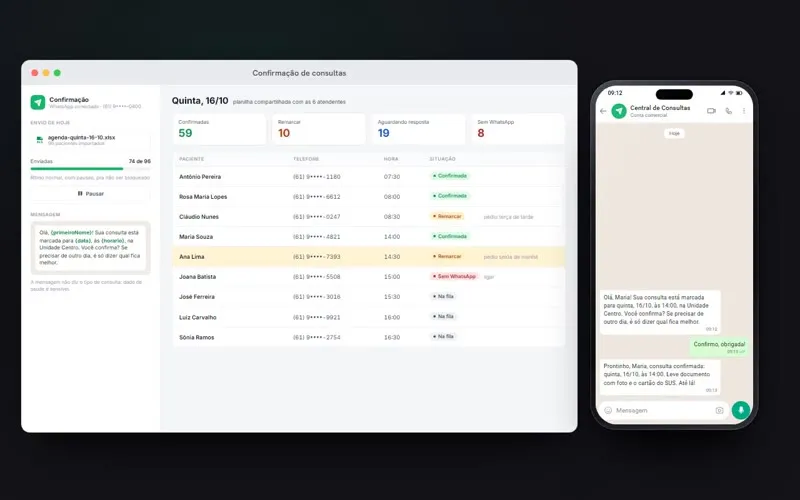
Task: Tap the phone call icon in chat header
Action: pos(729,111)
